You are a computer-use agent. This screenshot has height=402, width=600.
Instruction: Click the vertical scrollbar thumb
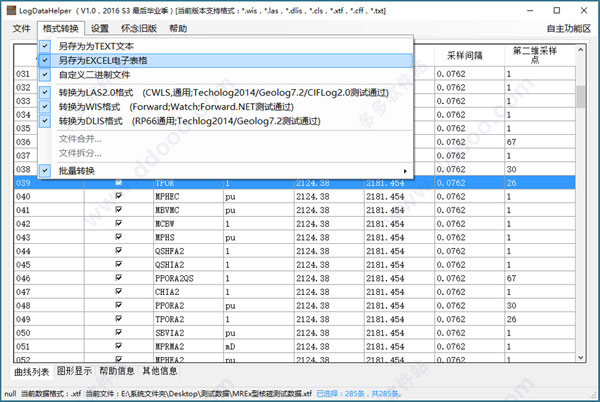tap(581, 96)
